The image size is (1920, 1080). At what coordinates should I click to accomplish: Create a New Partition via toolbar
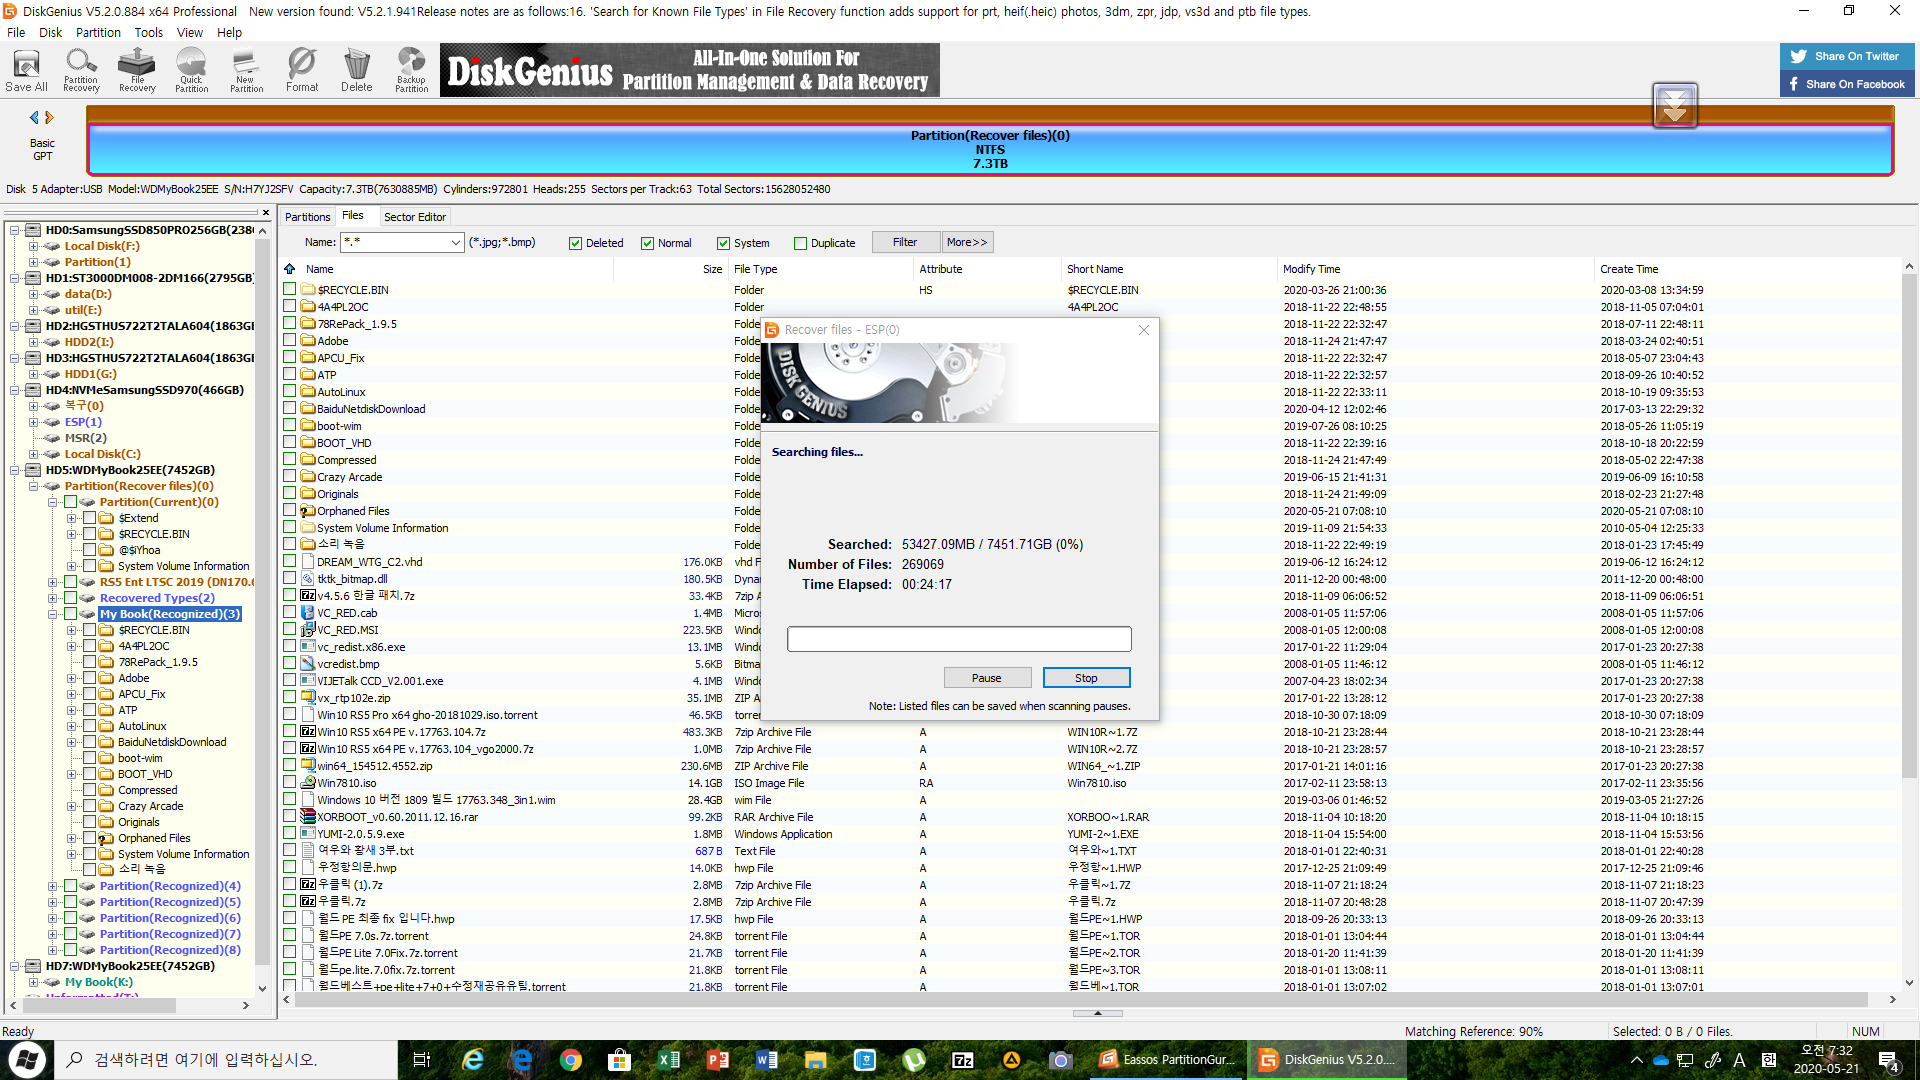pos(246,70)
